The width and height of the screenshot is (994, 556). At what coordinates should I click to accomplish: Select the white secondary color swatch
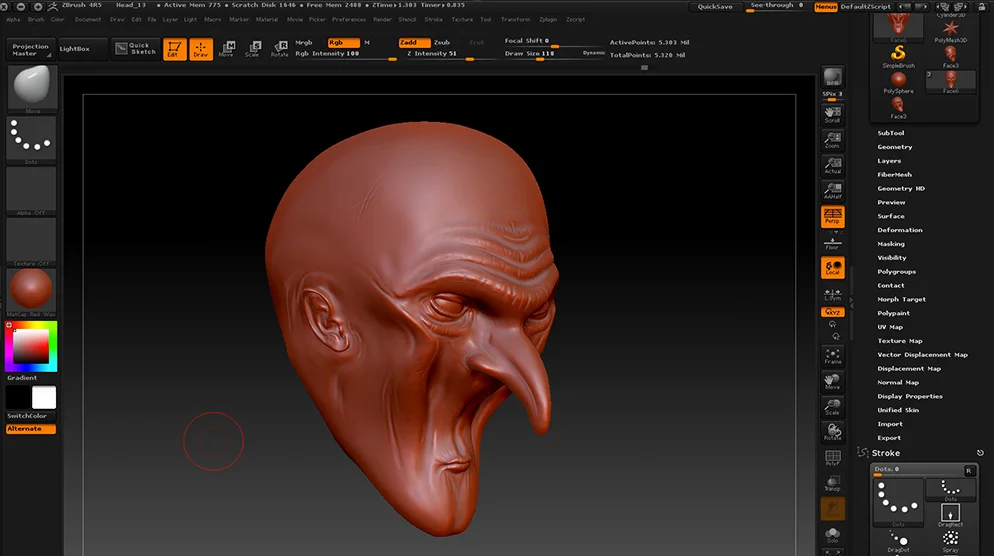tap(44, 398)
